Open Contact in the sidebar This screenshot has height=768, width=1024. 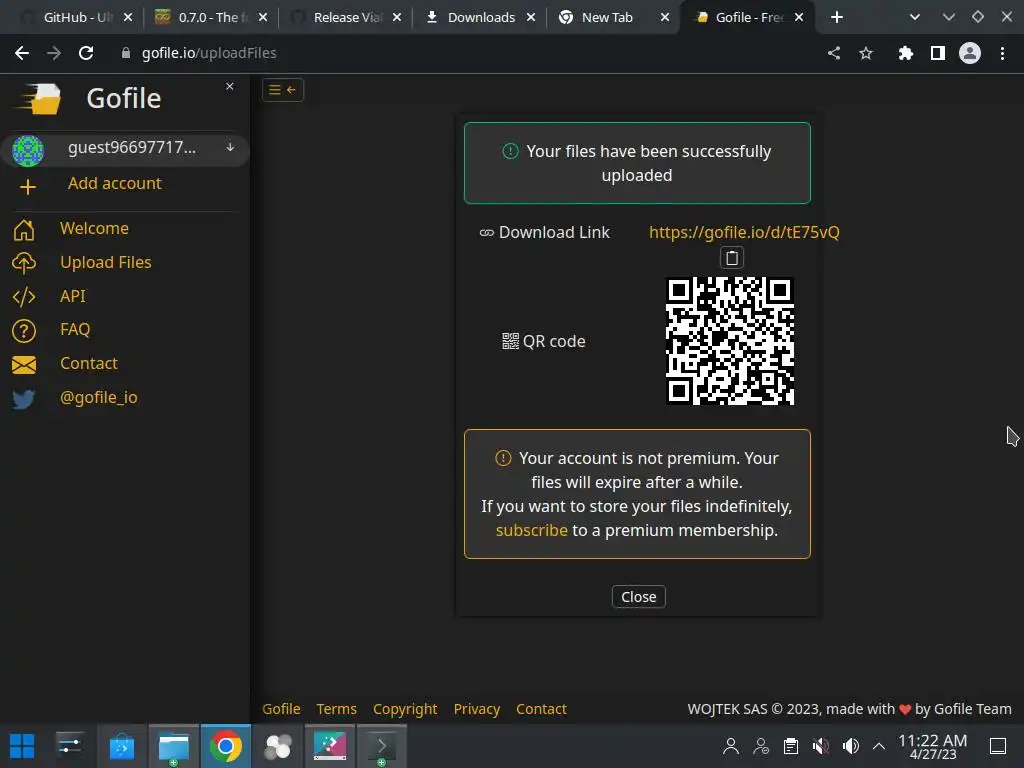click(x=89, y=364)
